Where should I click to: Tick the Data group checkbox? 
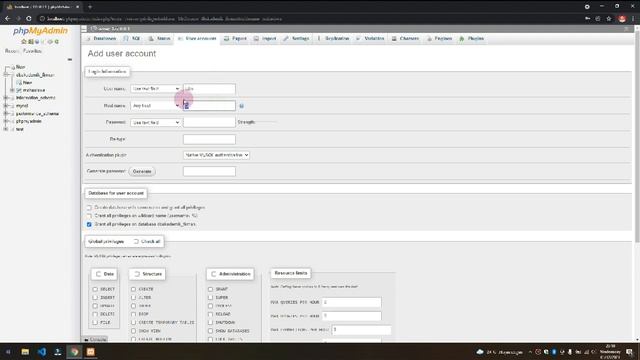coord(98,274)
